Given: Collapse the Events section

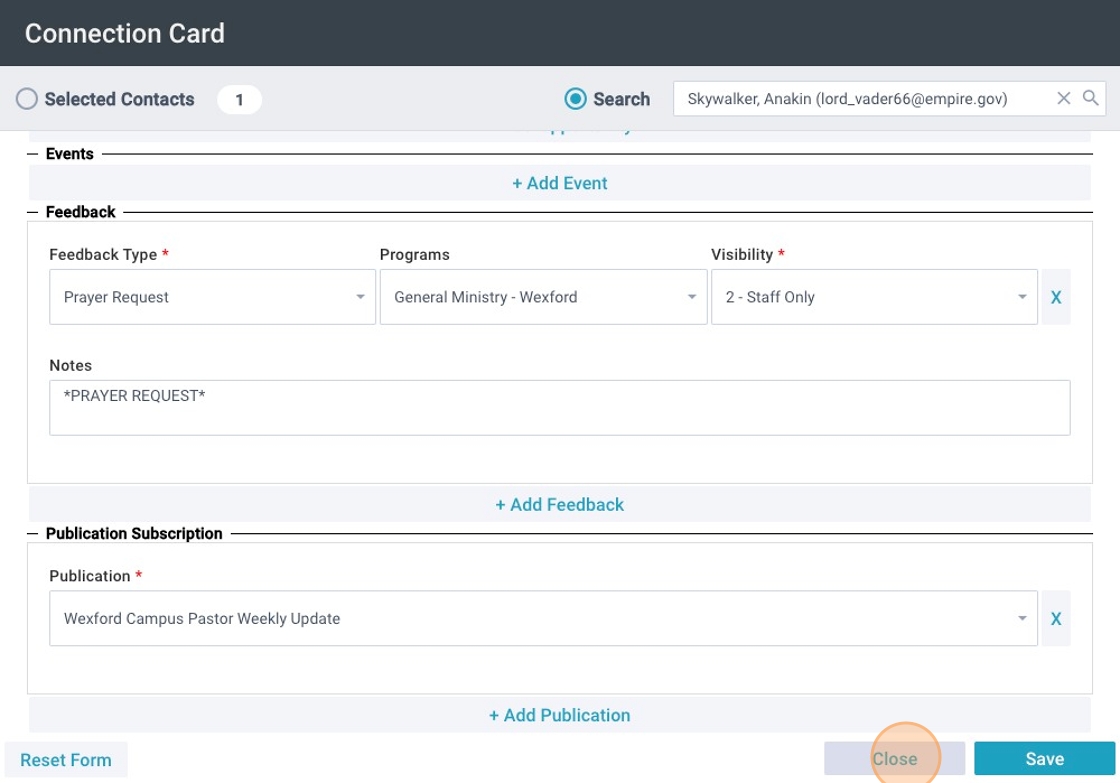Looking at the screenshot, I should (x=32, y=154).
